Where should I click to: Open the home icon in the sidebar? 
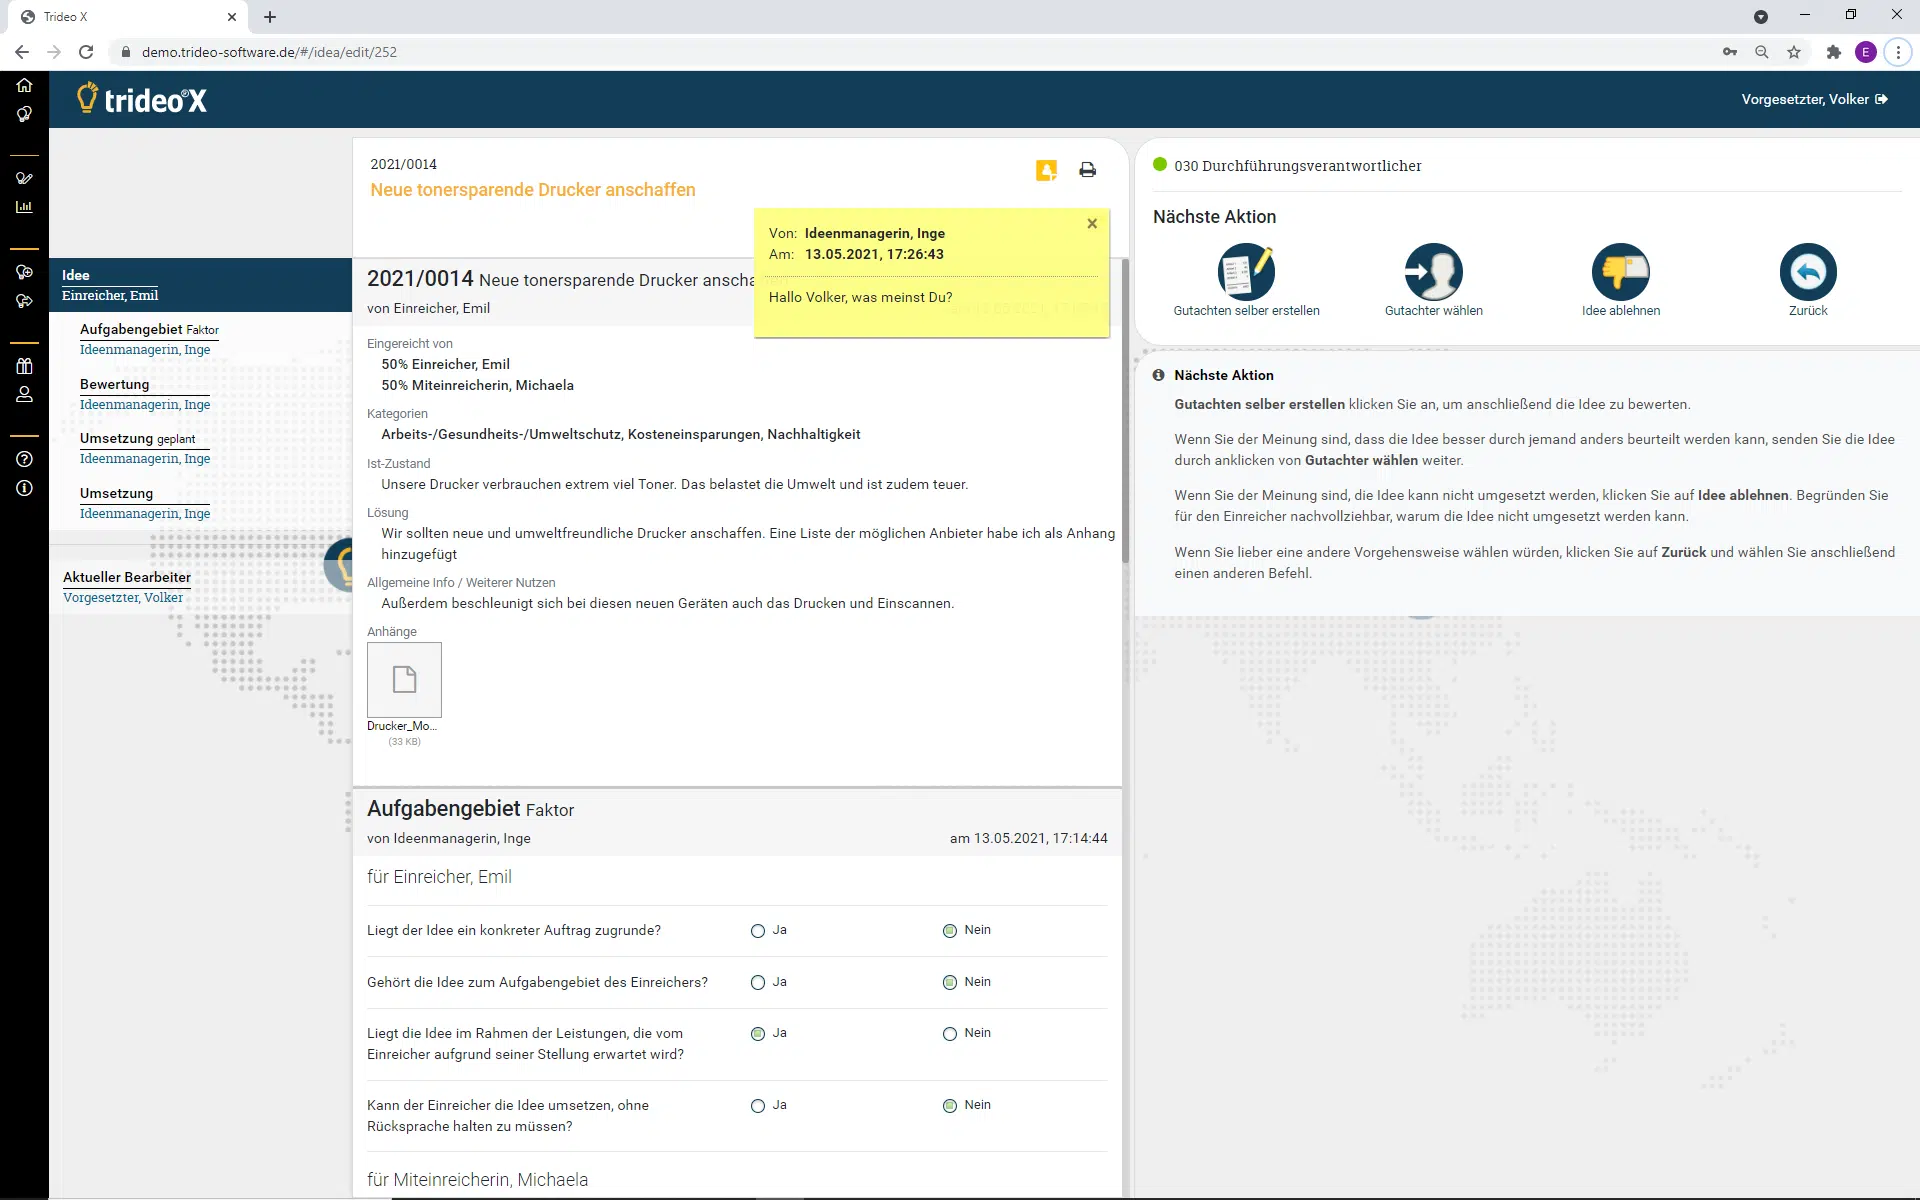coord(24,85)
